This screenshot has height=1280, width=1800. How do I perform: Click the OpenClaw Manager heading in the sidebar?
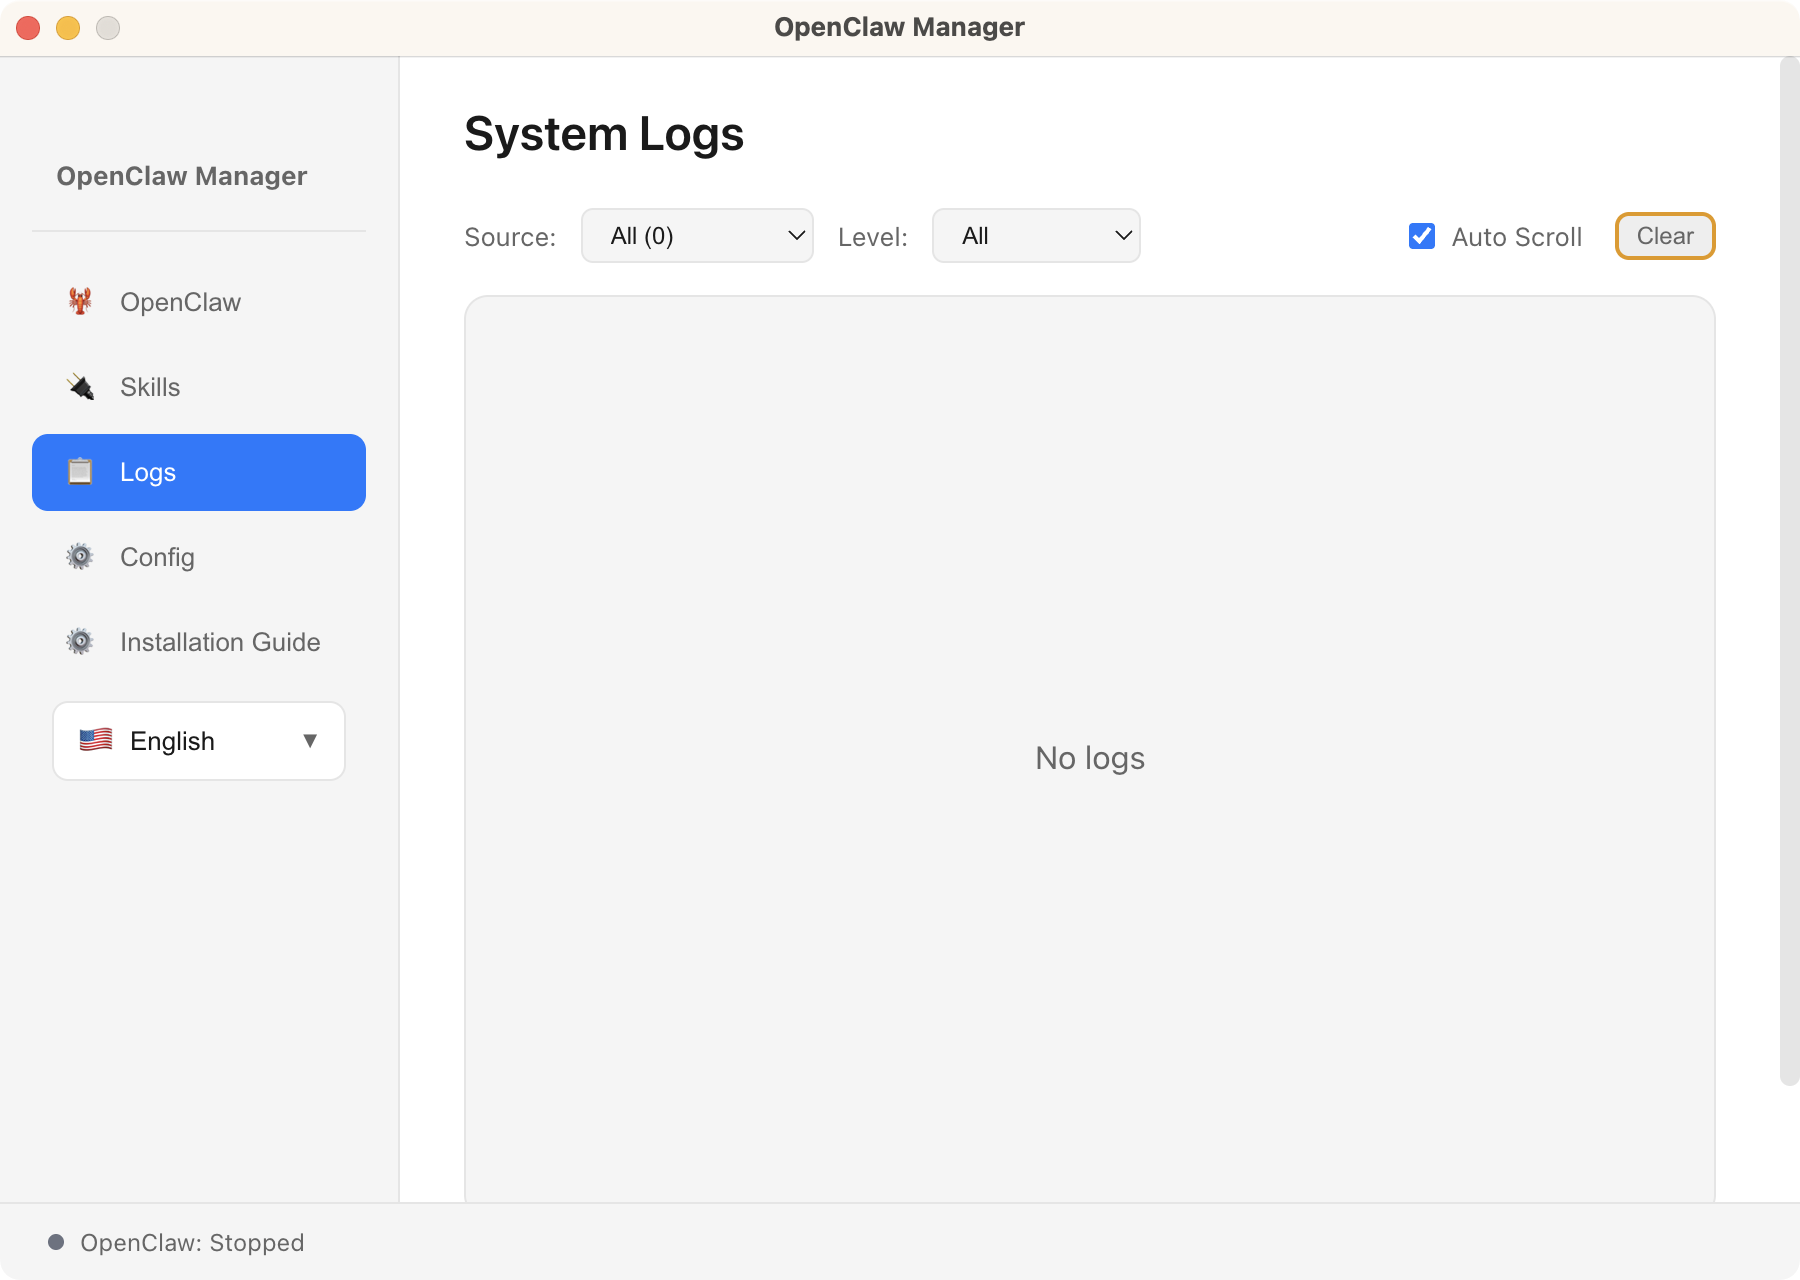181,176
